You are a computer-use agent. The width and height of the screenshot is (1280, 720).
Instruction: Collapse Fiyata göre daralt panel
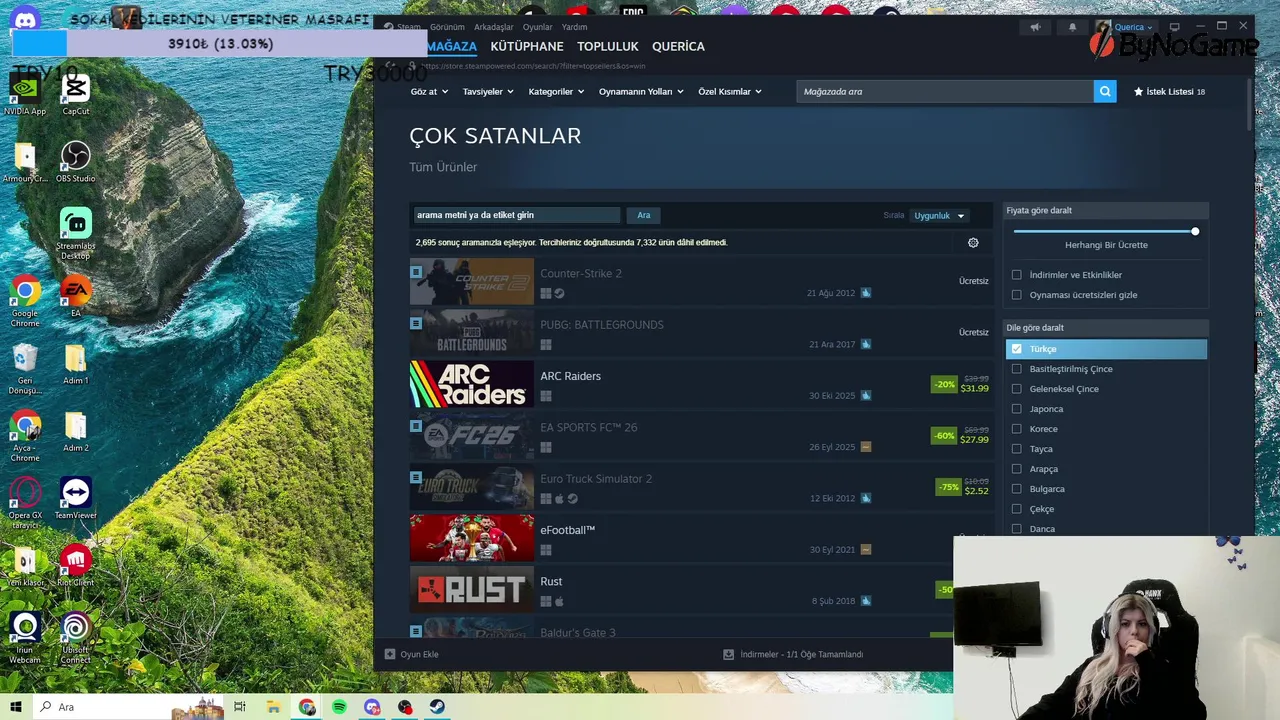coord(1105,210)
